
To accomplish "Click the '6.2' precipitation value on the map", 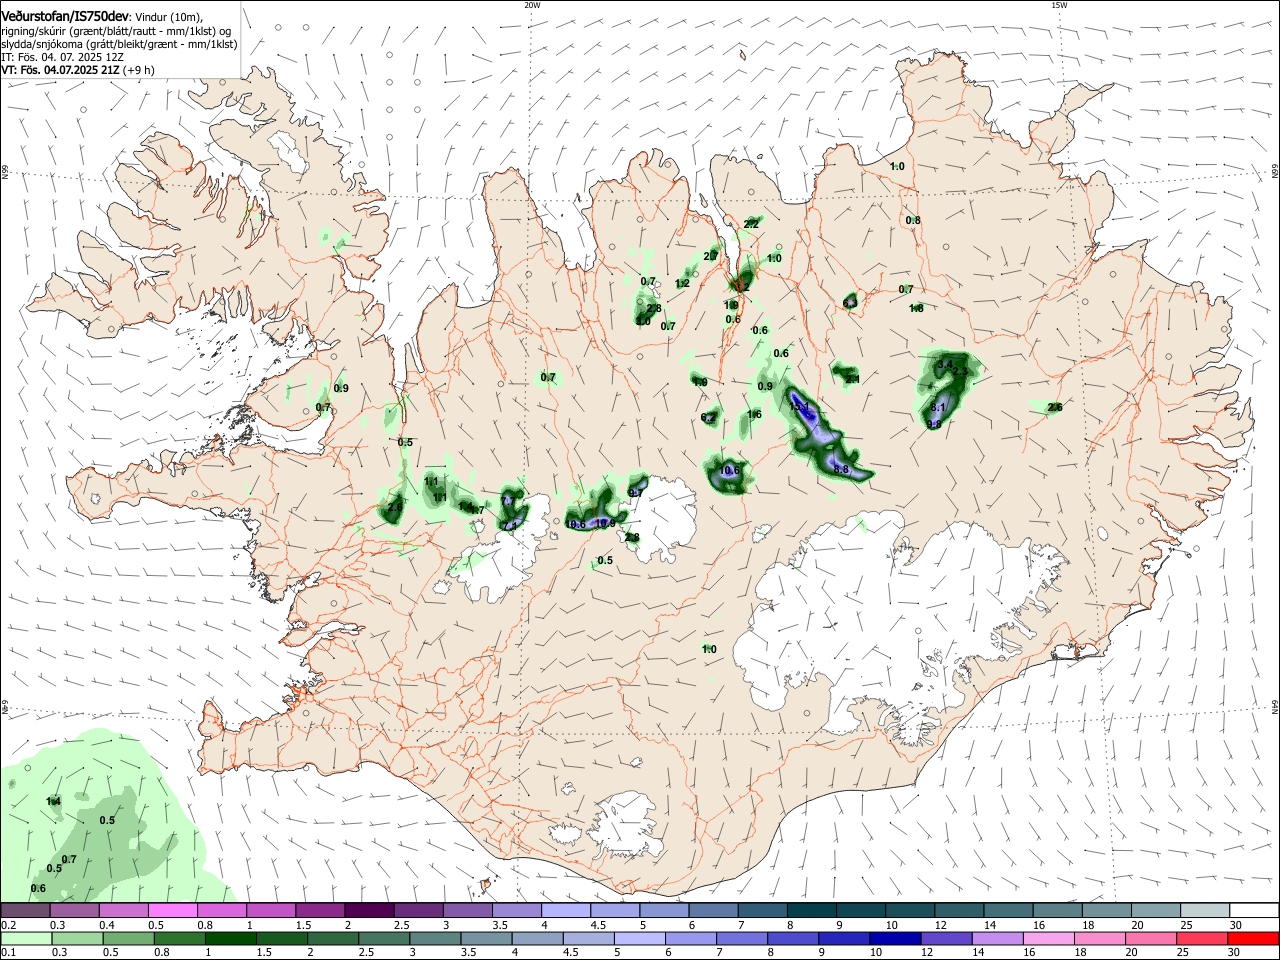I will (709, 417).
